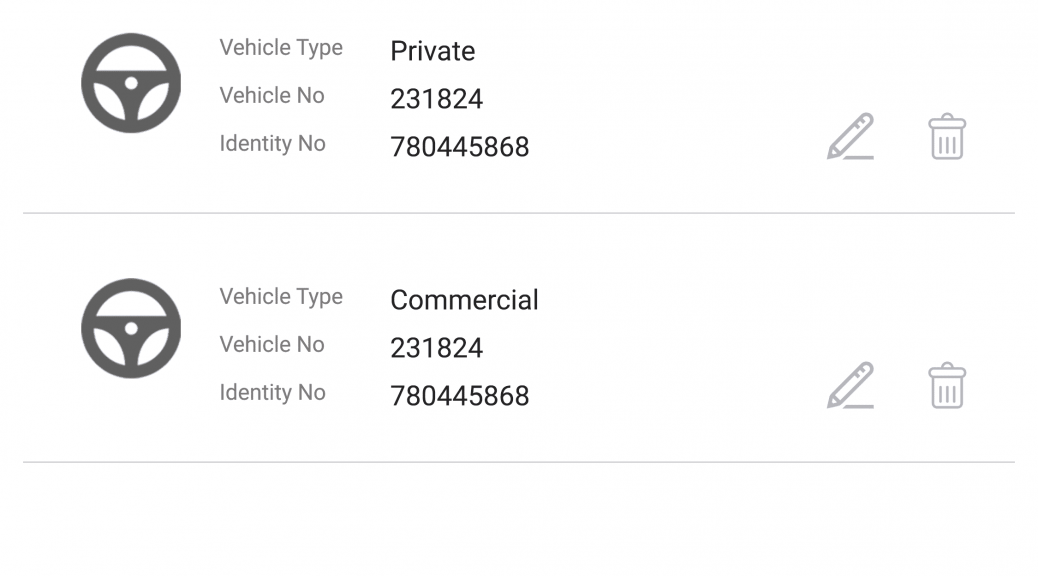Delete the Private vehicle entry
This screenshot has height=576, width=1038.
click(947, 136)
